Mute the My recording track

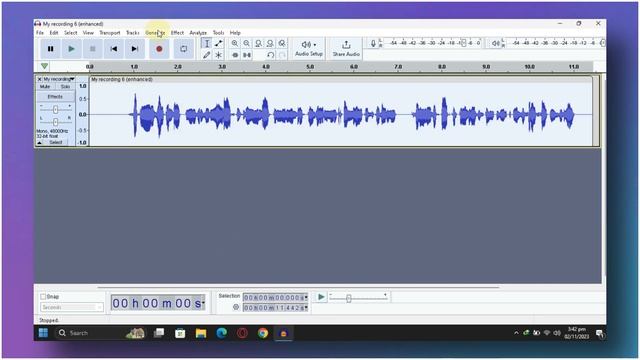(45, 87)
